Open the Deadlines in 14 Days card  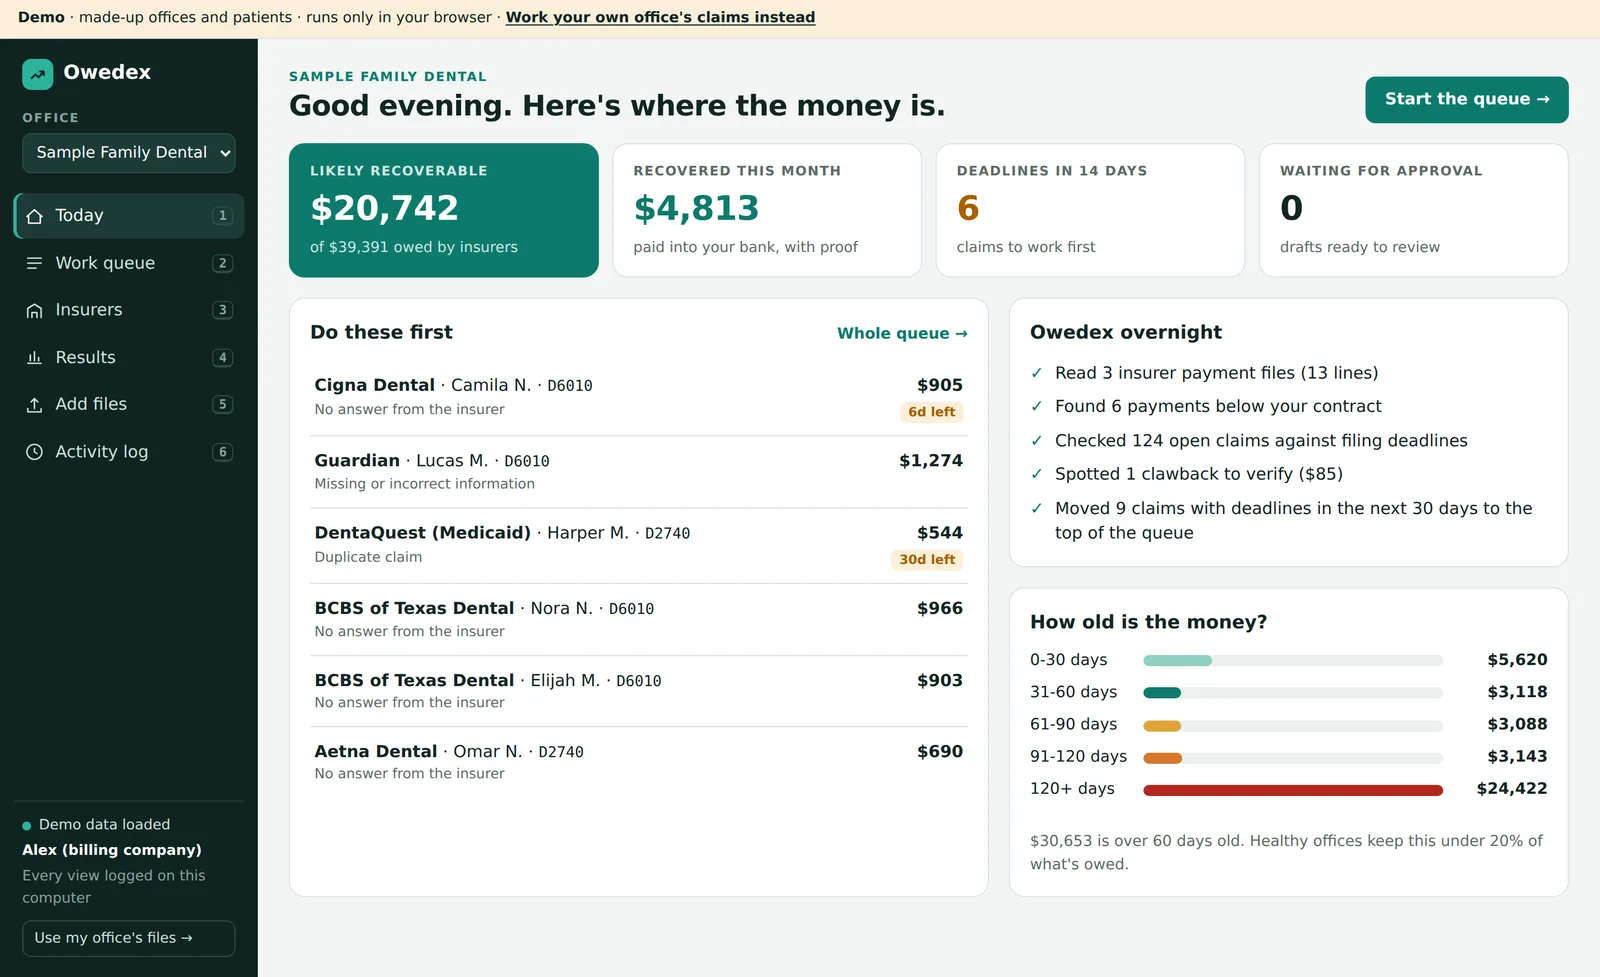point(1090,210)
